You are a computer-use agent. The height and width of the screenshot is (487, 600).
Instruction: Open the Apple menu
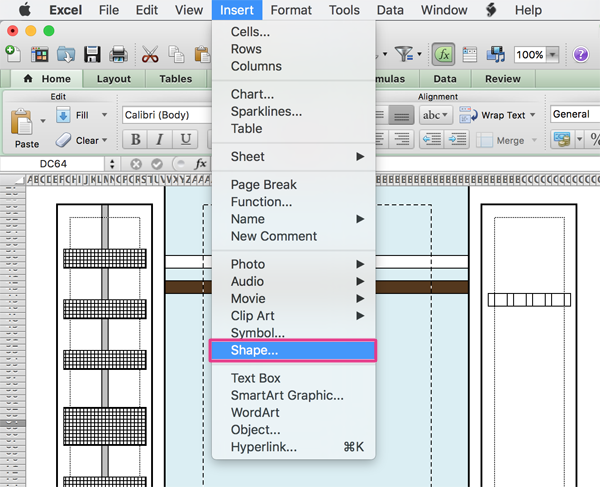(x=24, y=10)
